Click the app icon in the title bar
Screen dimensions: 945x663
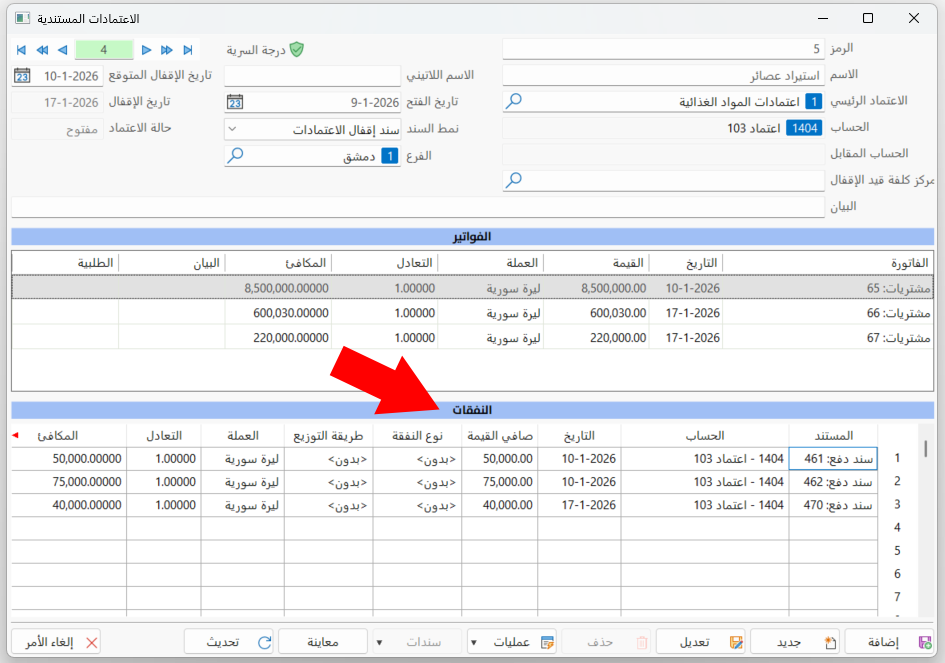pos(22,18)
